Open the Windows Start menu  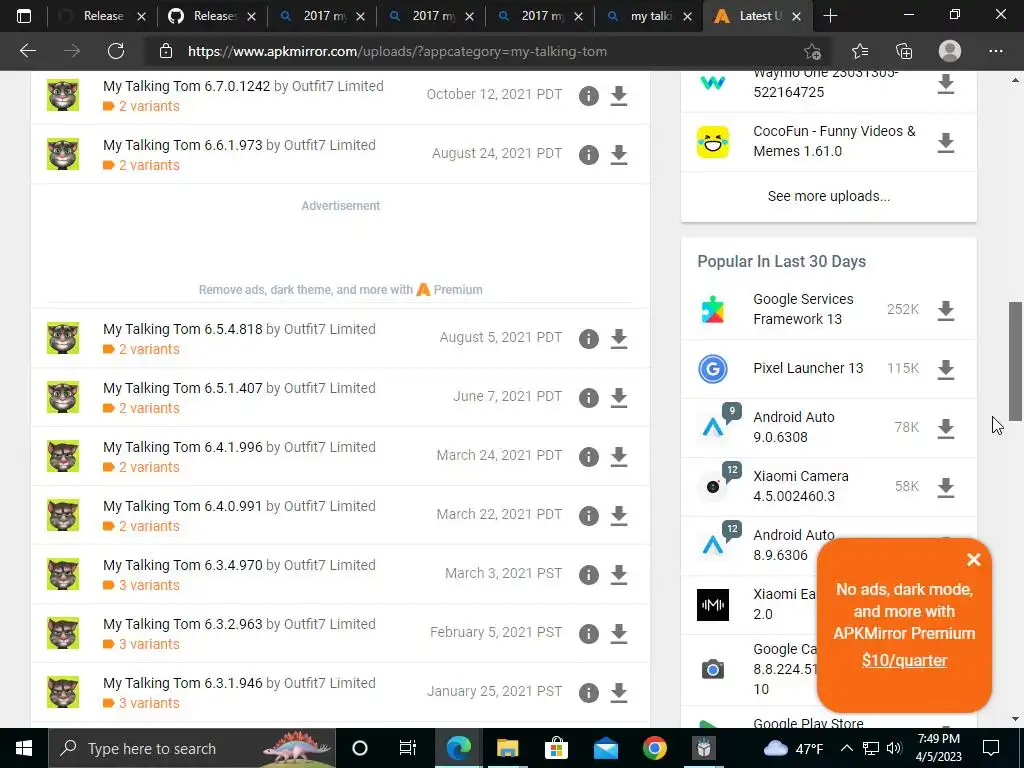(x=24, y=748)
